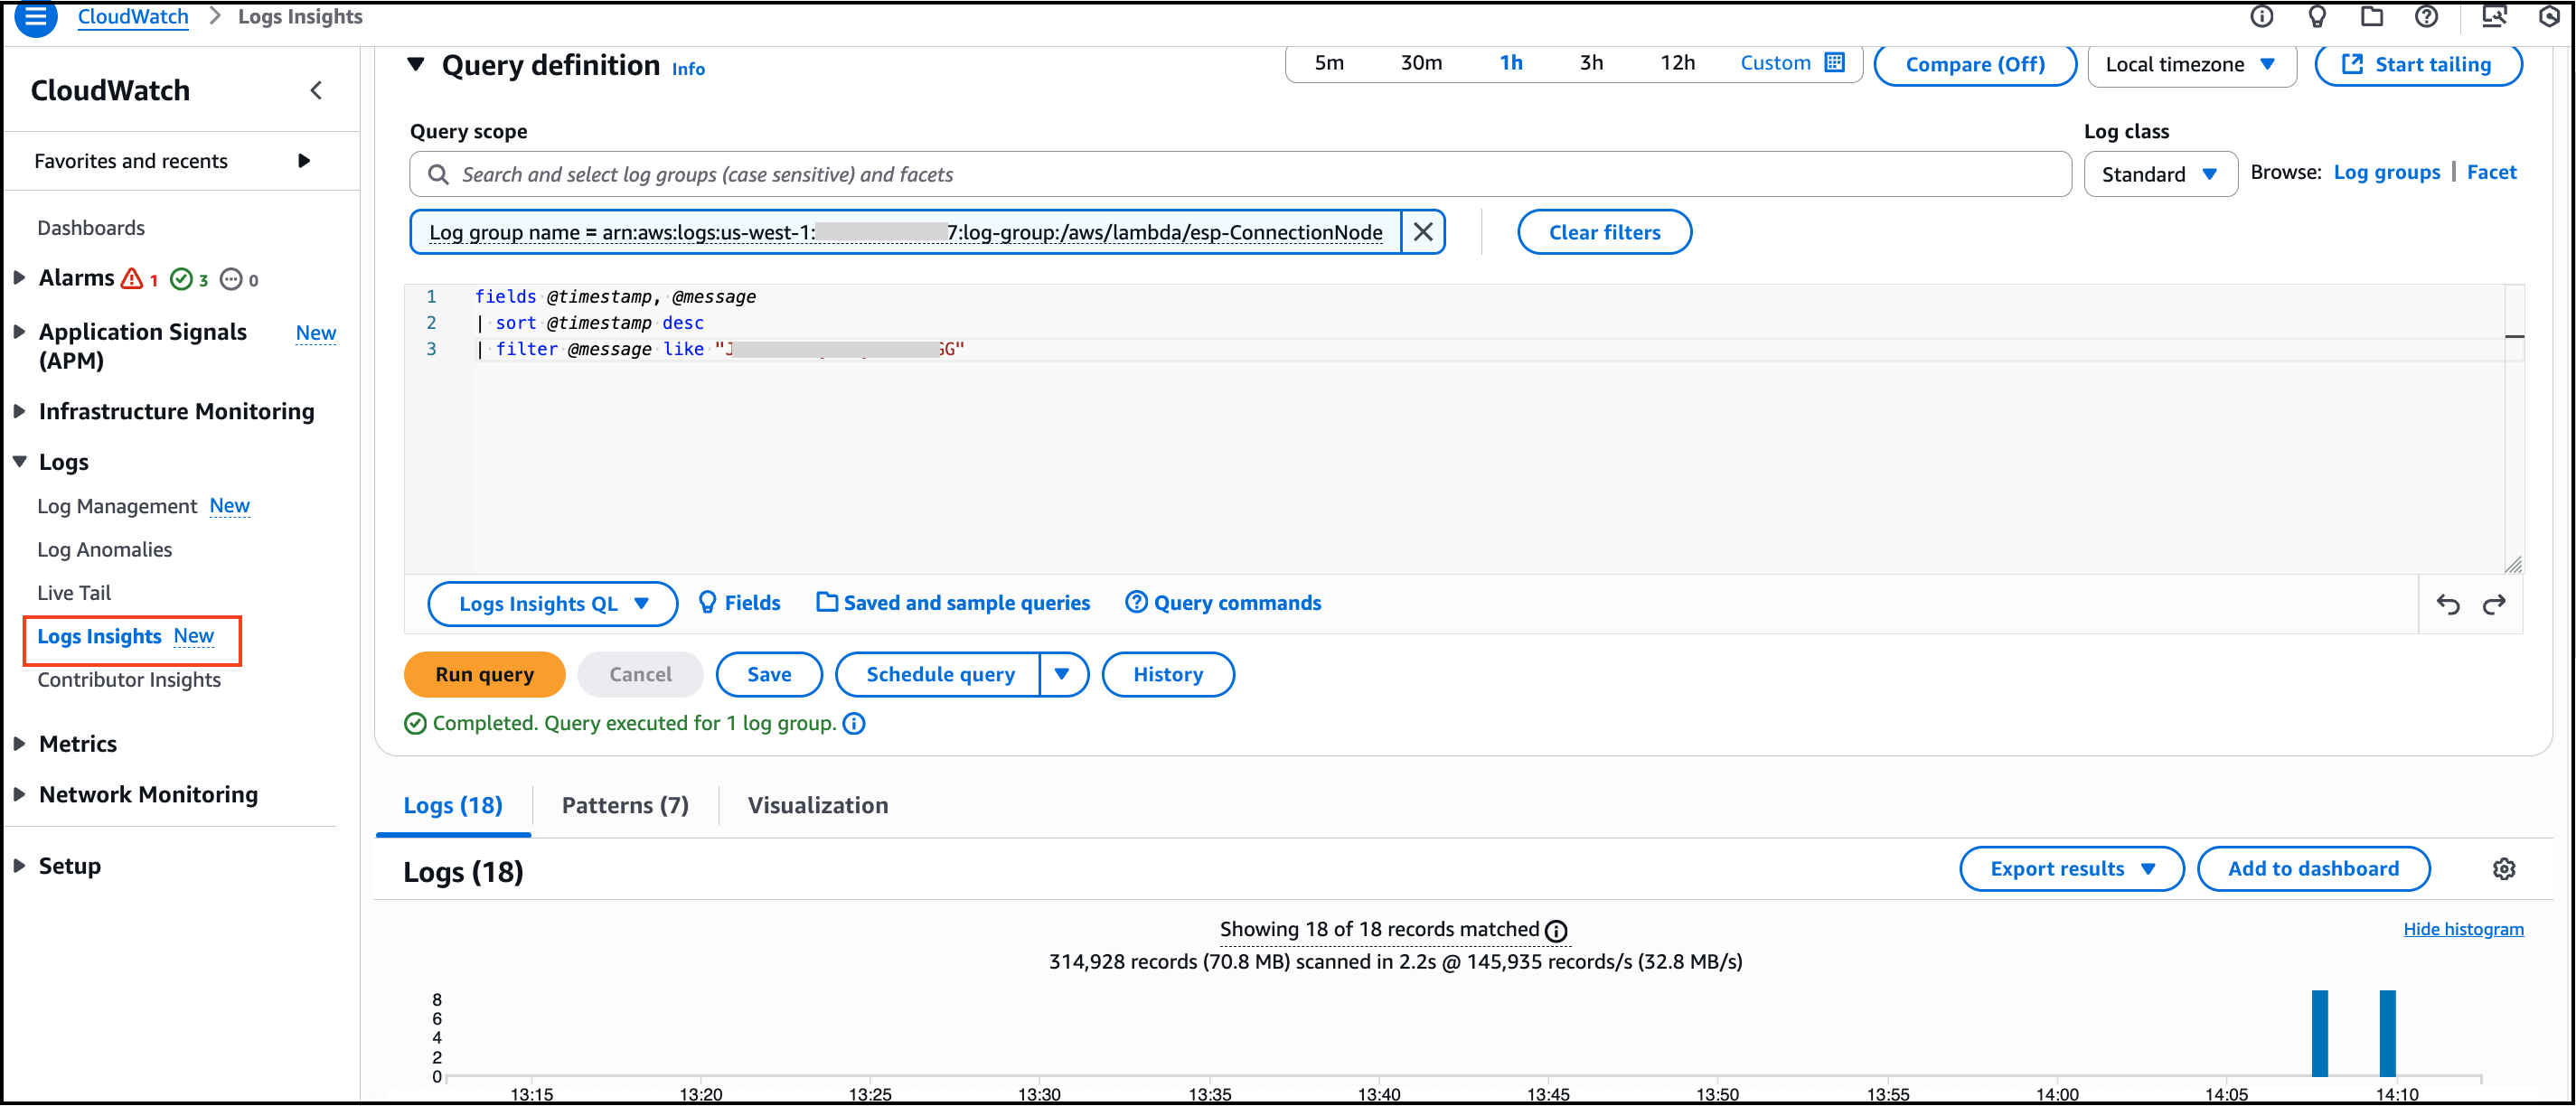Expand the Setup section

pos(19,866)
